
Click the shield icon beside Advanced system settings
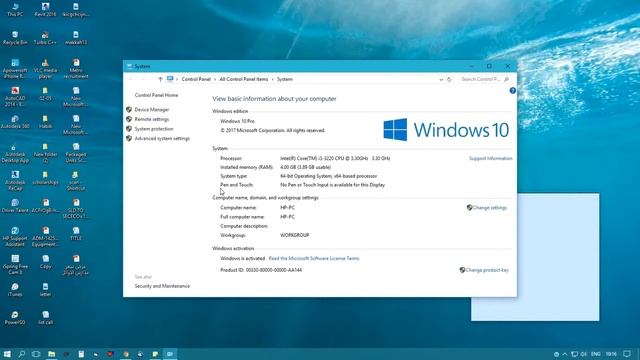(129, 138)
